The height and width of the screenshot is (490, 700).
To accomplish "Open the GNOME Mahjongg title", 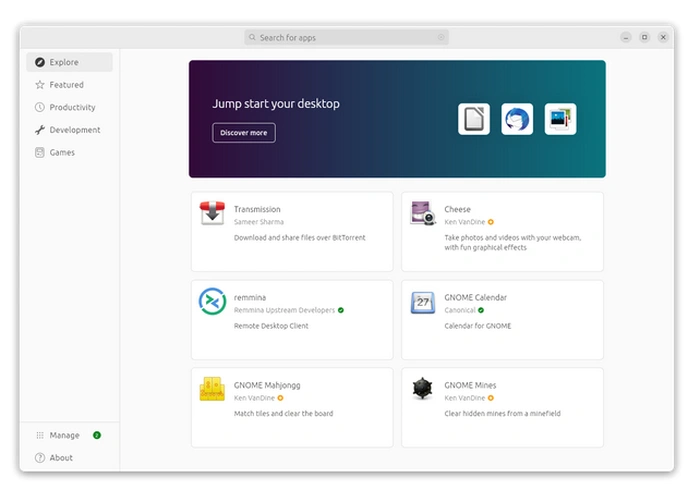I will (267, 385).
